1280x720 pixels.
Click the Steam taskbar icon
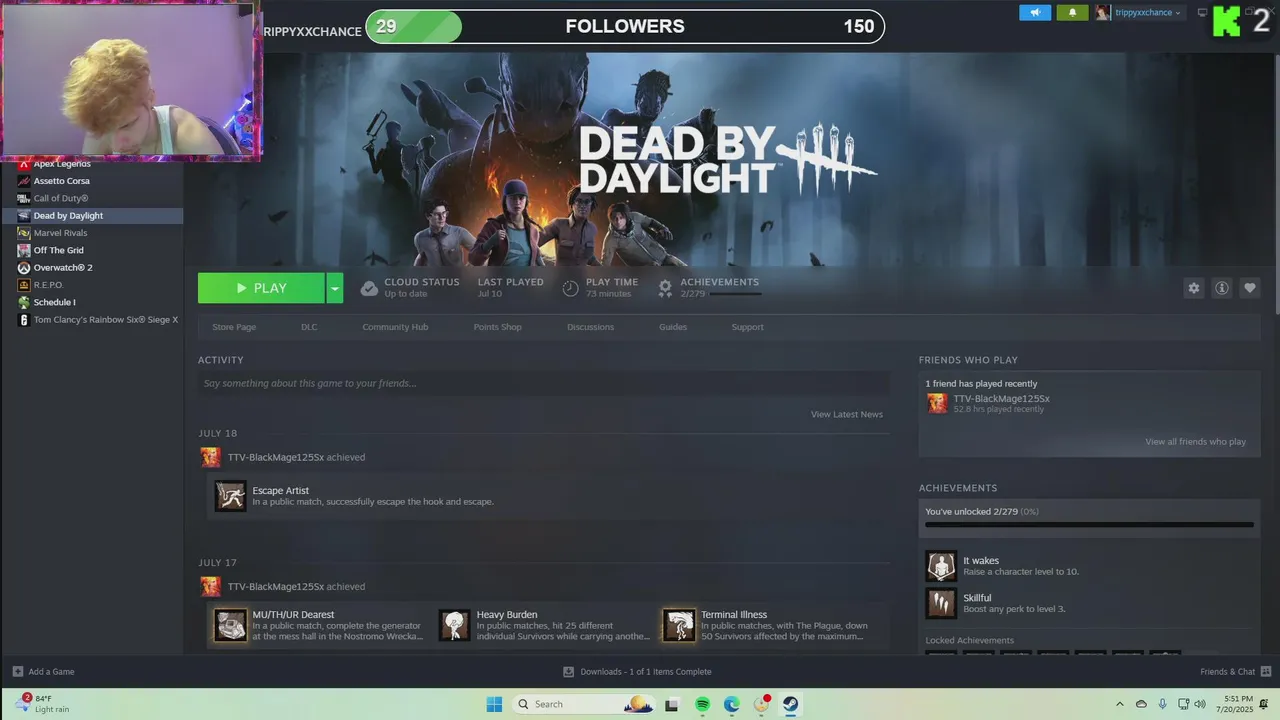coord(790,704)
